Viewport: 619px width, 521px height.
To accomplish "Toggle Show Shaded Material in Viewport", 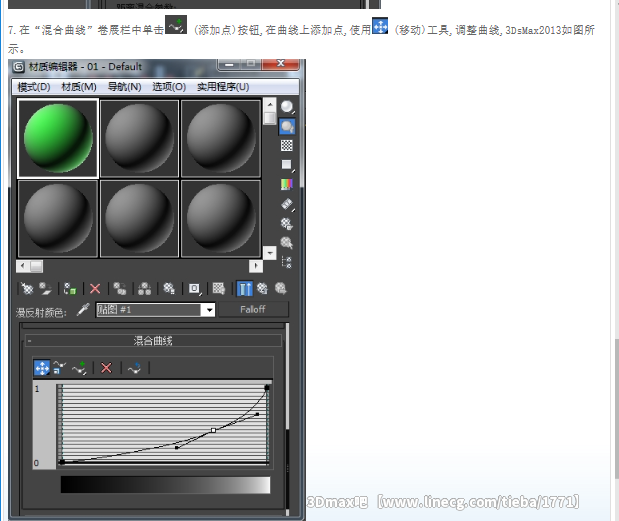I will tap(219, 289).
